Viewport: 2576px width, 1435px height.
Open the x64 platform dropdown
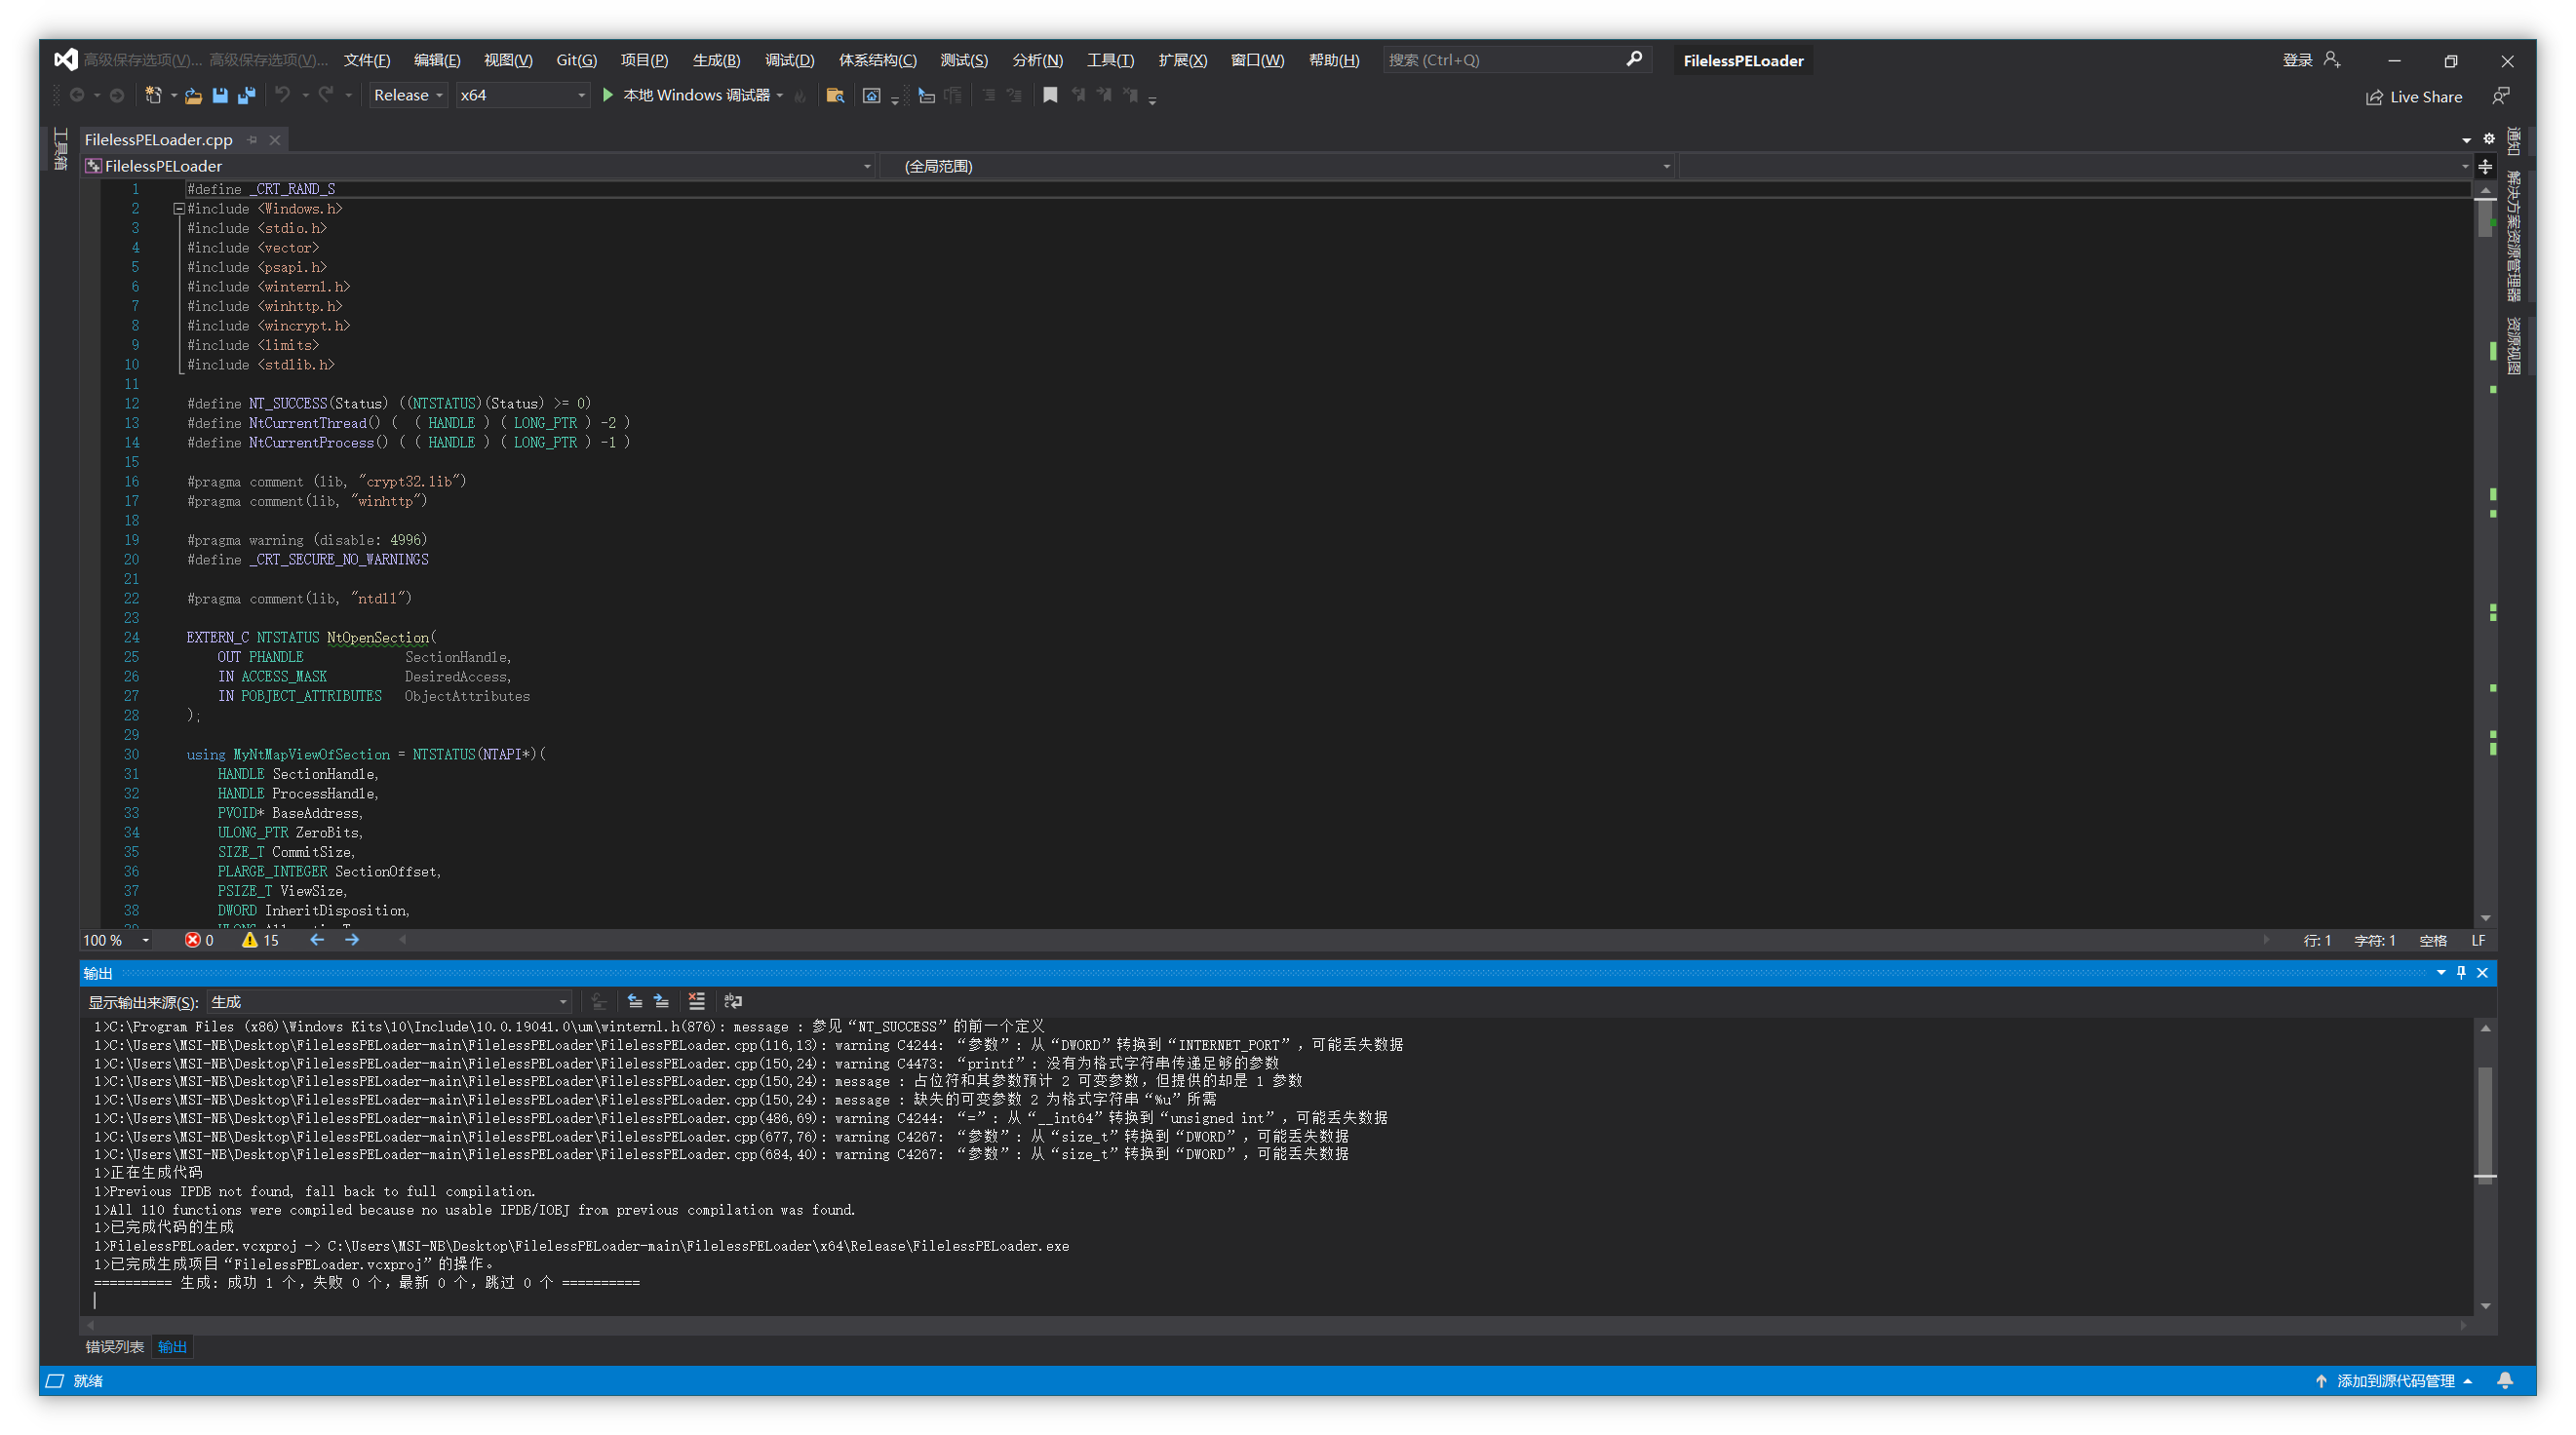tap(522, 95)
